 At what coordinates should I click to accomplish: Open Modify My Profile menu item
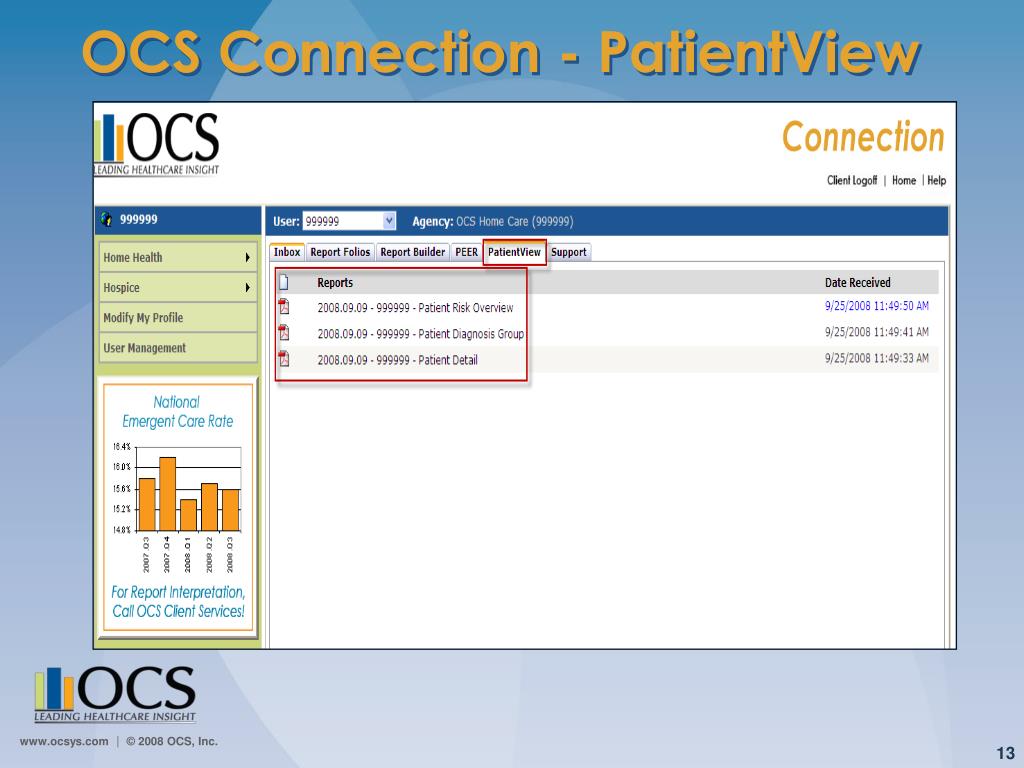coord(178,318)
